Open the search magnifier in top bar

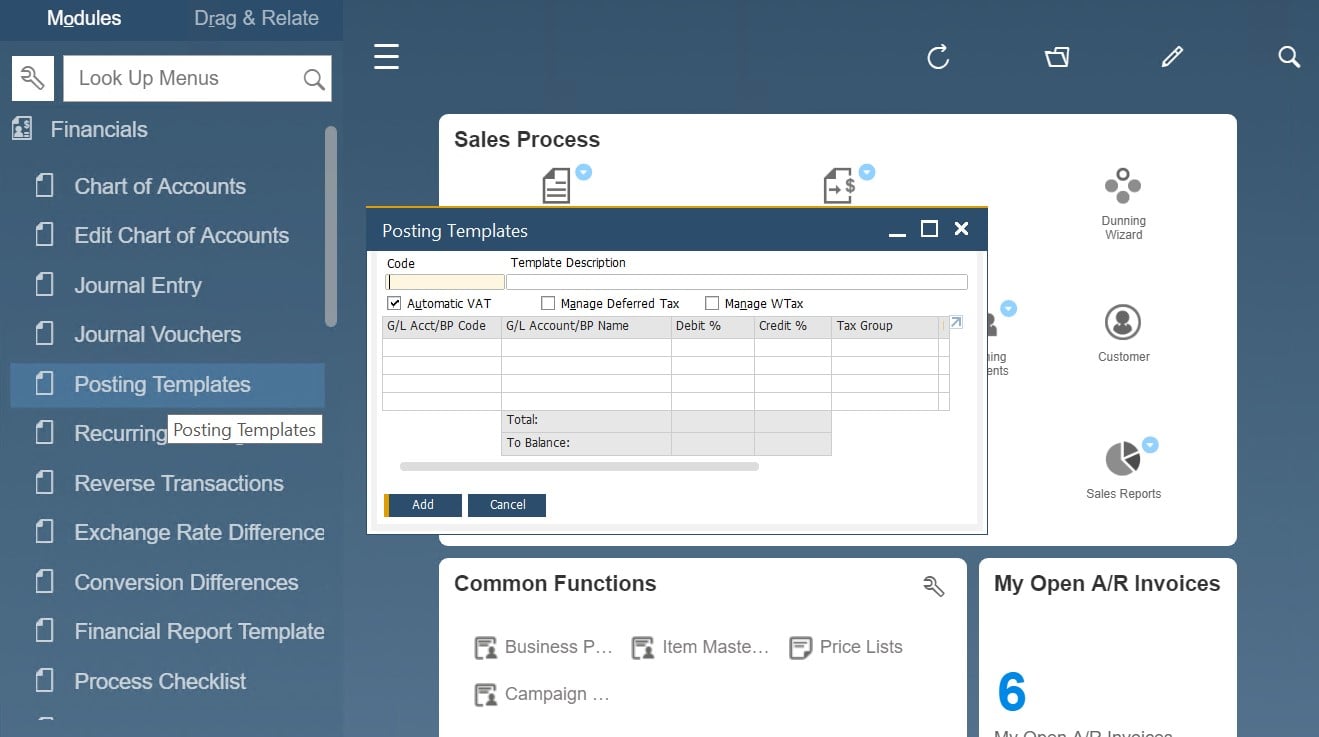coord(1289,57)
